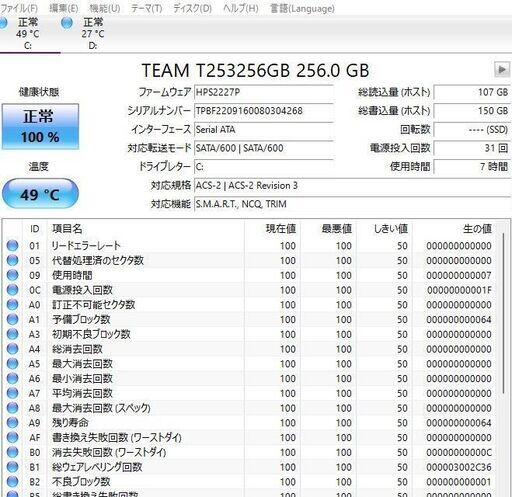Open the 言語(Language) menu
512x497 pixels.
302,8
